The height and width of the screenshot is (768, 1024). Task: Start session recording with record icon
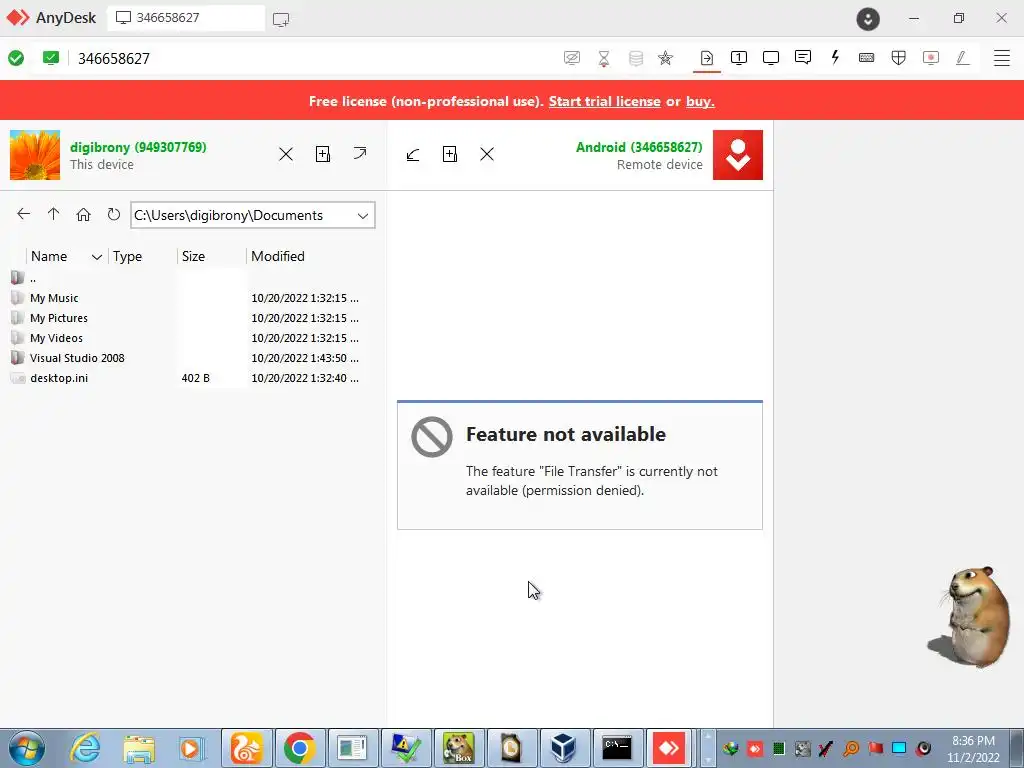pyautogui.click(x=931, y=58)
